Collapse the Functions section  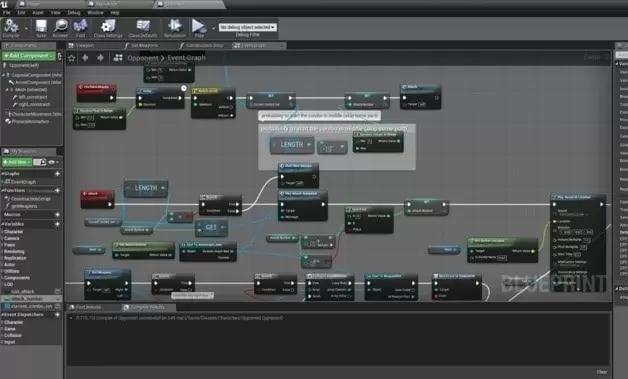click(2, 190)
